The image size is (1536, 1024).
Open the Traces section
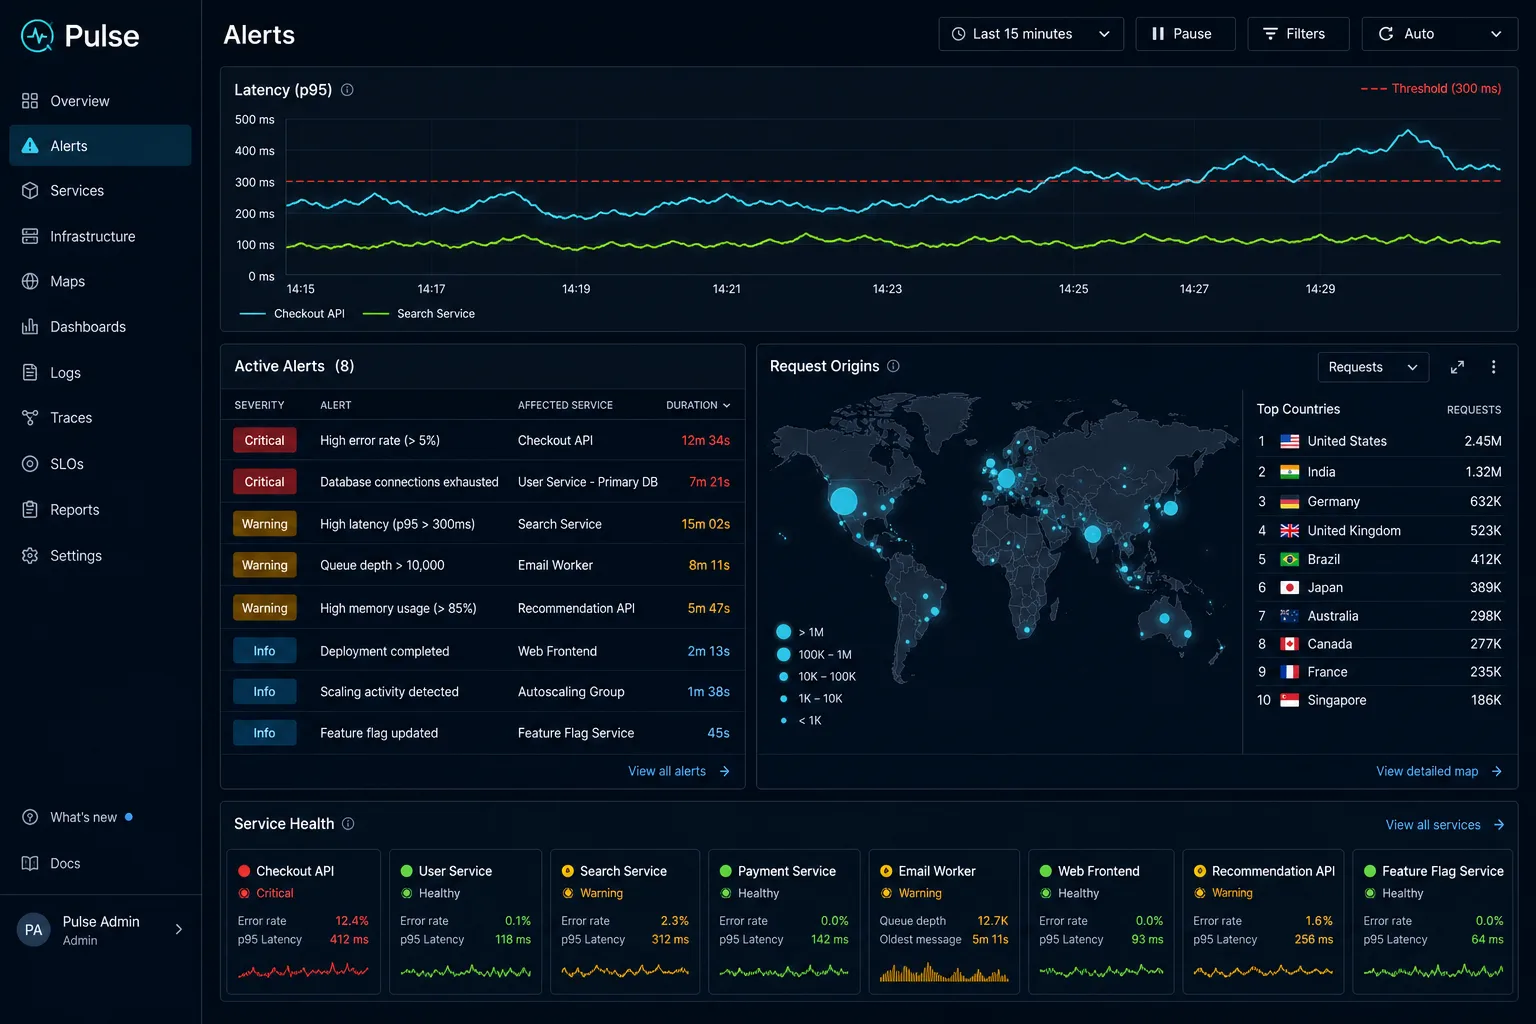100,418
